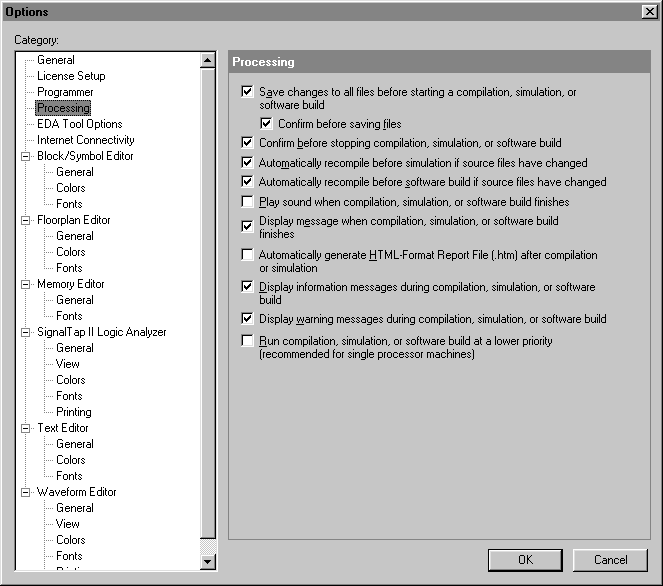Disable automatic recompile before software build
Screen dimensions: 663x586
coord(247,181)
